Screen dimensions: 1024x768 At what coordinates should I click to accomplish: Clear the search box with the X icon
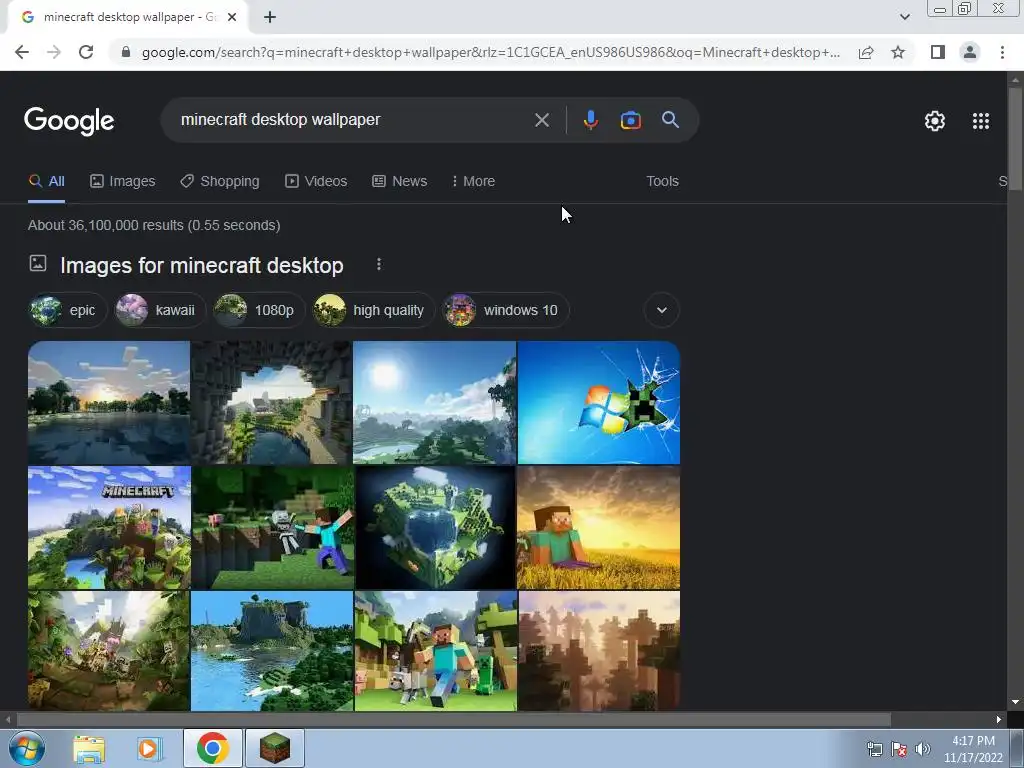point(541,120)
